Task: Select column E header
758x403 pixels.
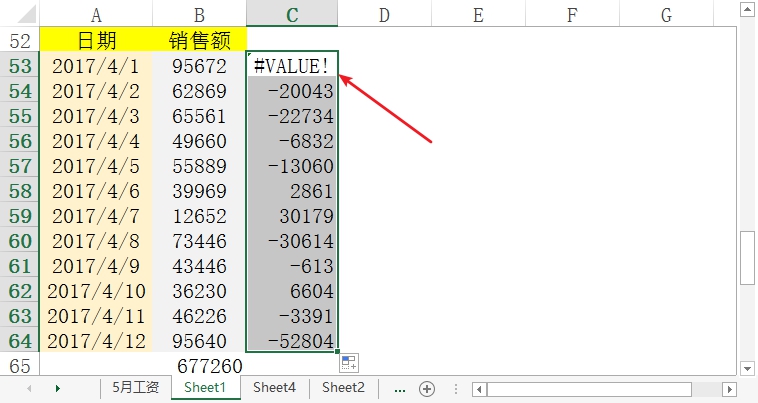Action: click(x=478, y=14)
